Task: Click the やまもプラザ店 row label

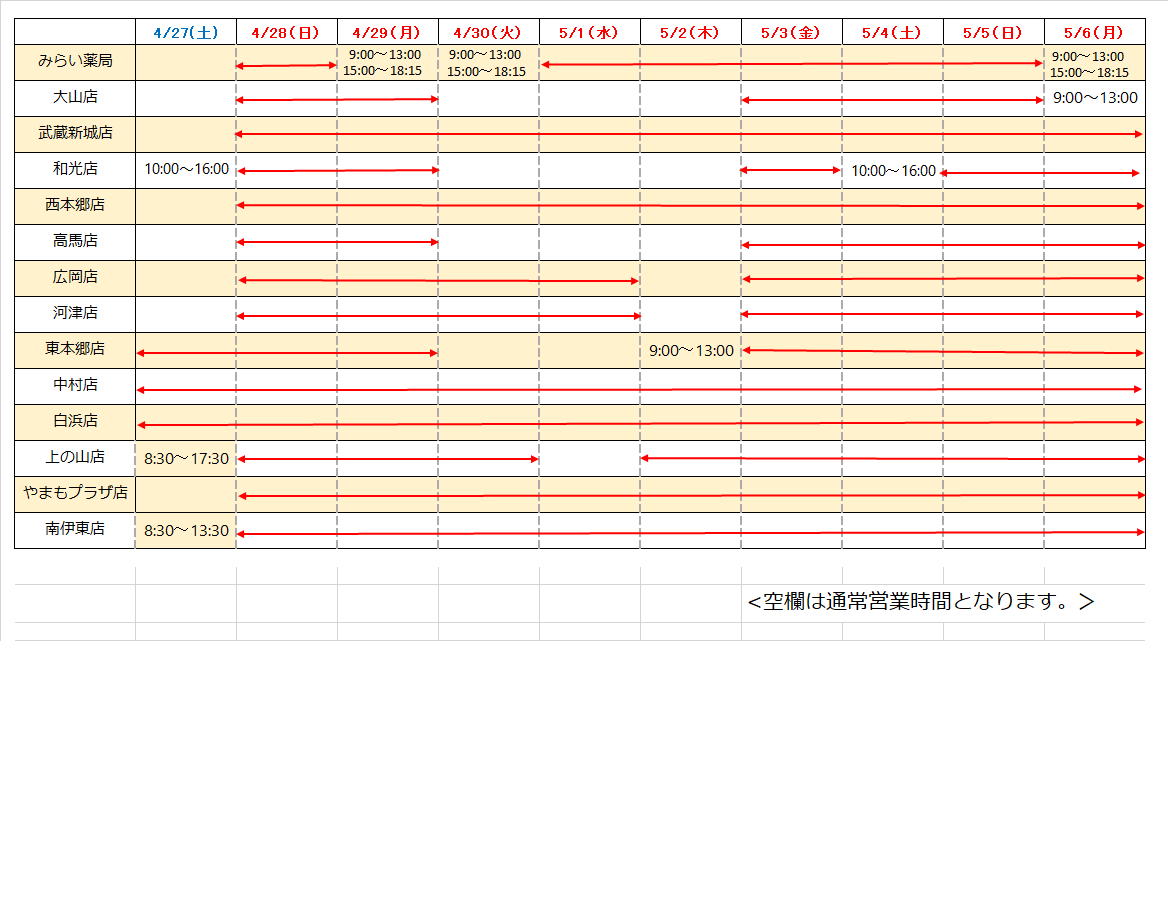Action: click(x=74, y=494)
